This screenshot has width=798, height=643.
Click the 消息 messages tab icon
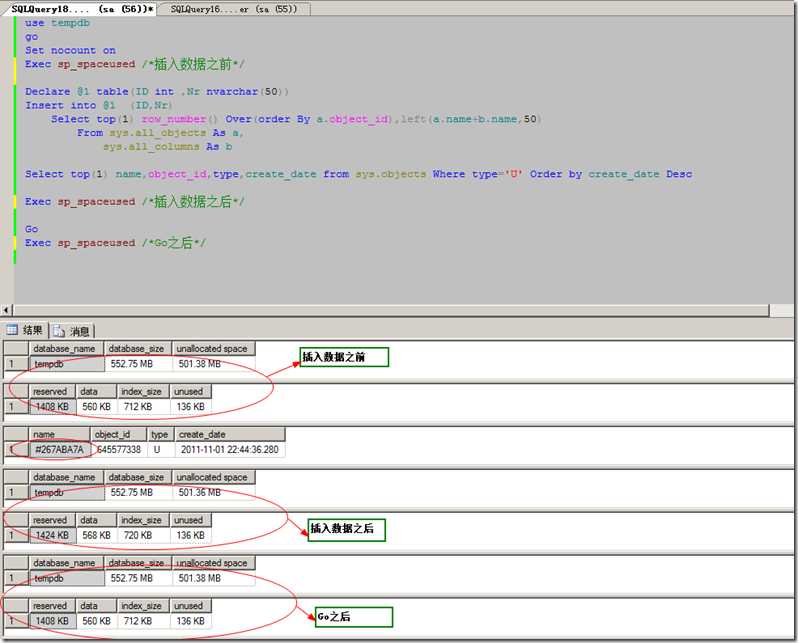pyautogui.click(x=59, y=331)
